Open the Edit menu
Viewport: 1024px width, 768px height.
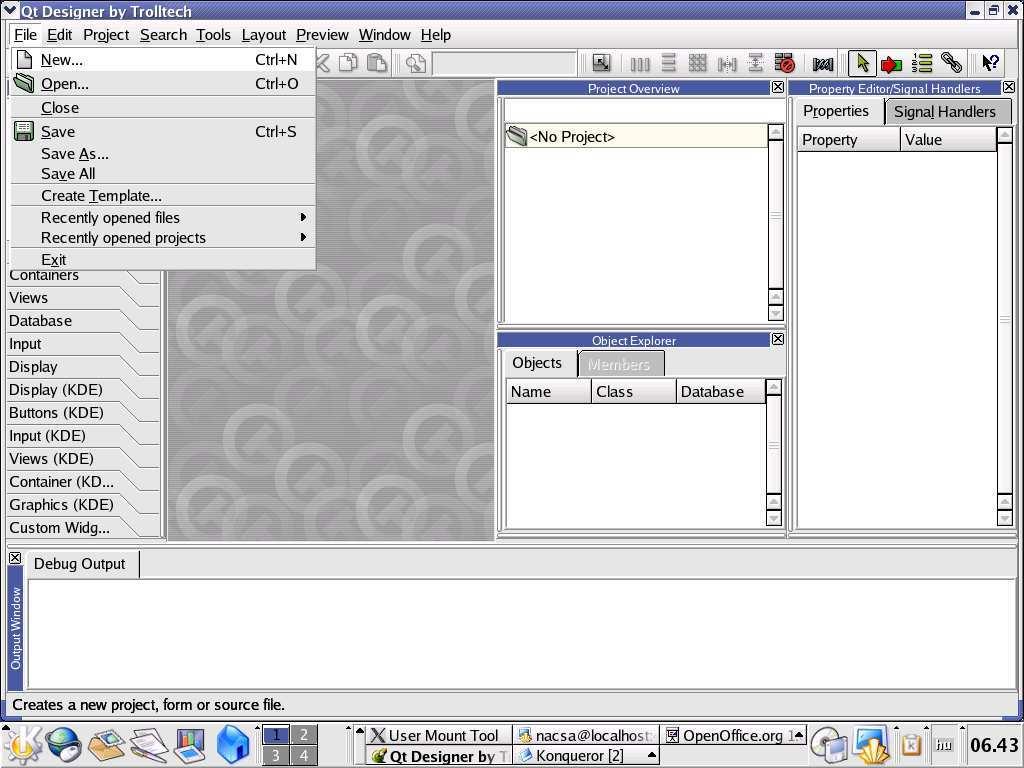tap(59, 35)
